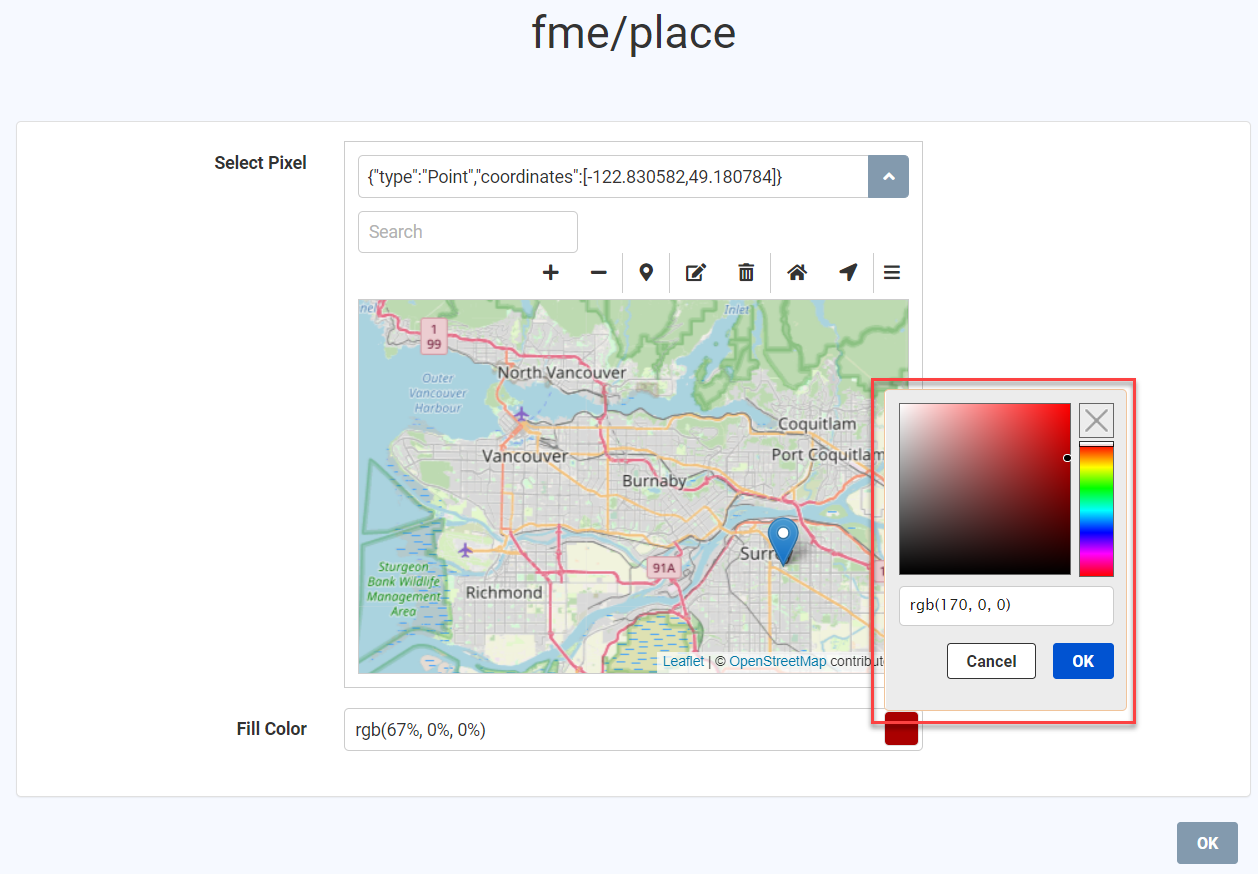Zoom out using the minus icon

(598, 272)
